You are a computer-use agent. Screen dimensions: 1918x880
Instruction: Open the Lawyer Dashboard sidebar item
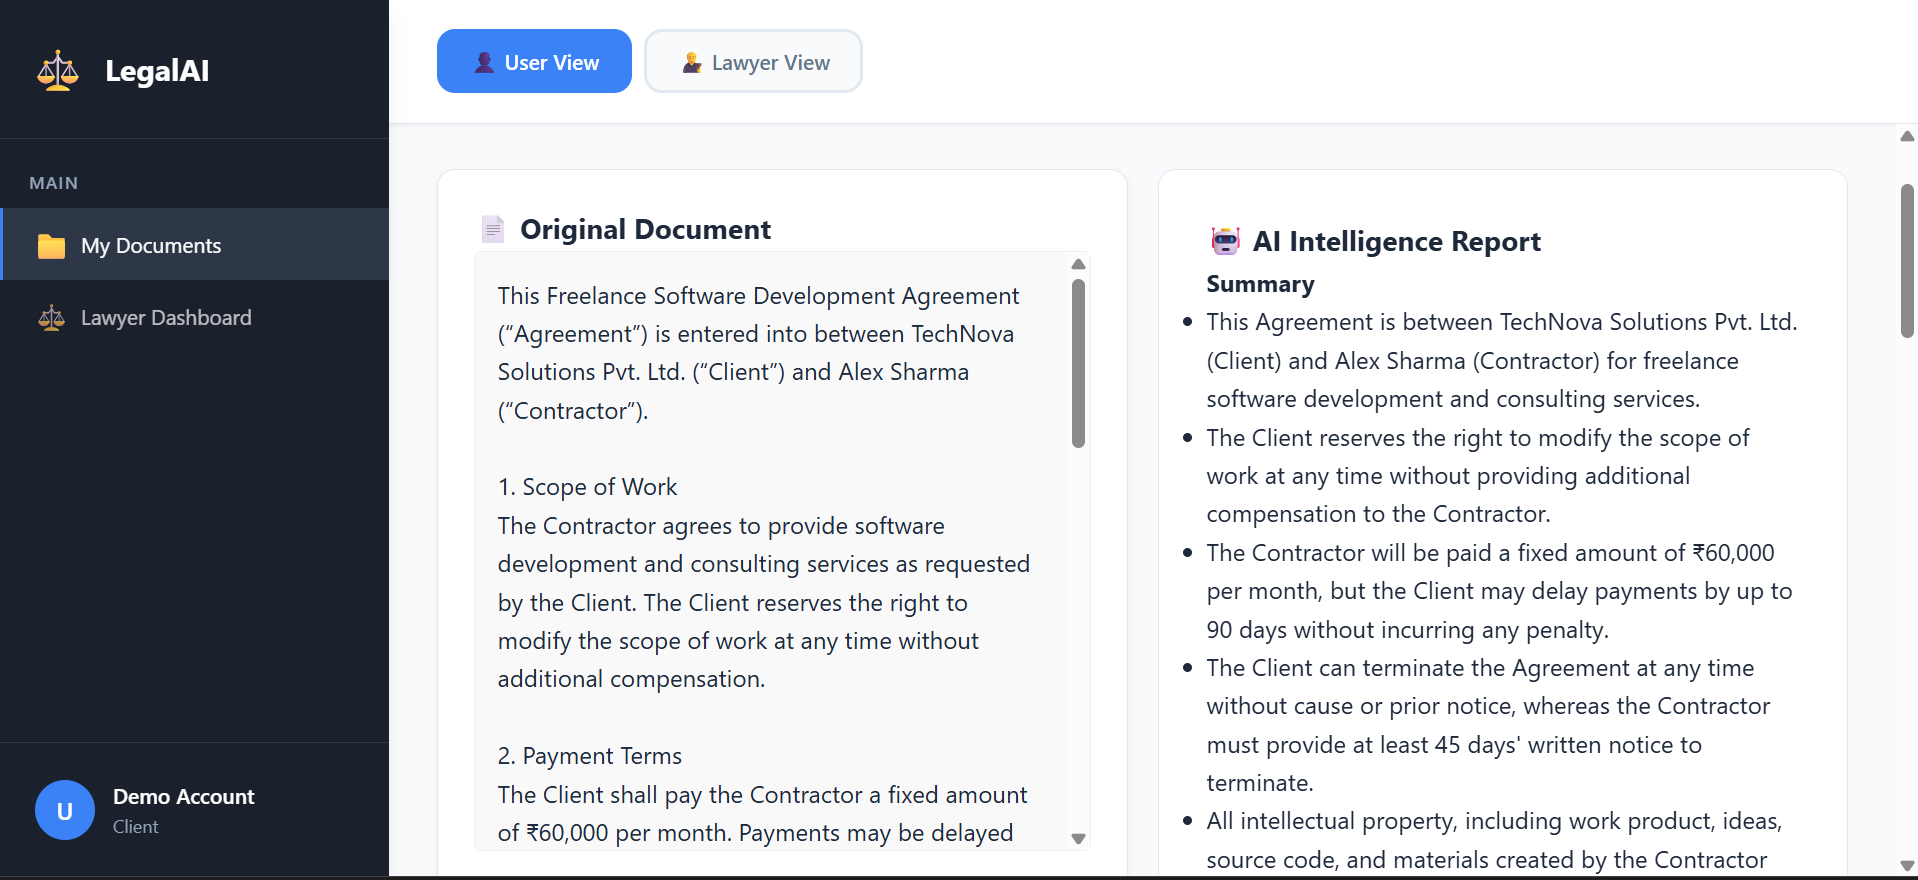click(166, 318)
